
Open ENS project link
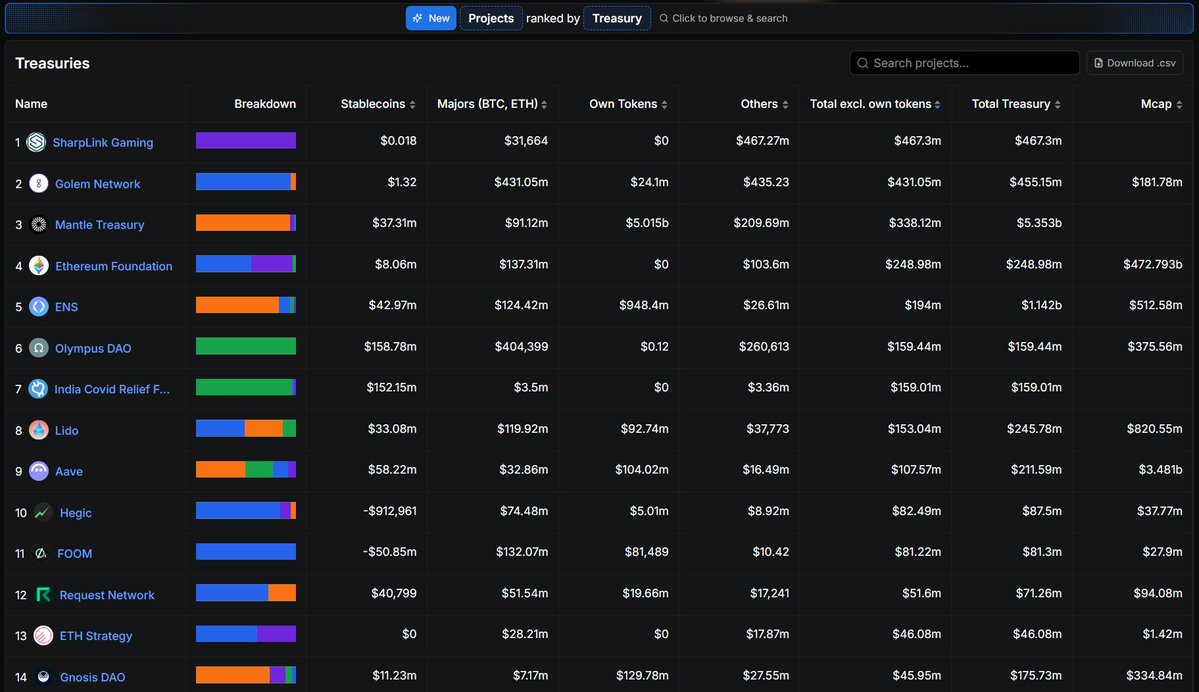[x=66, y=307]
